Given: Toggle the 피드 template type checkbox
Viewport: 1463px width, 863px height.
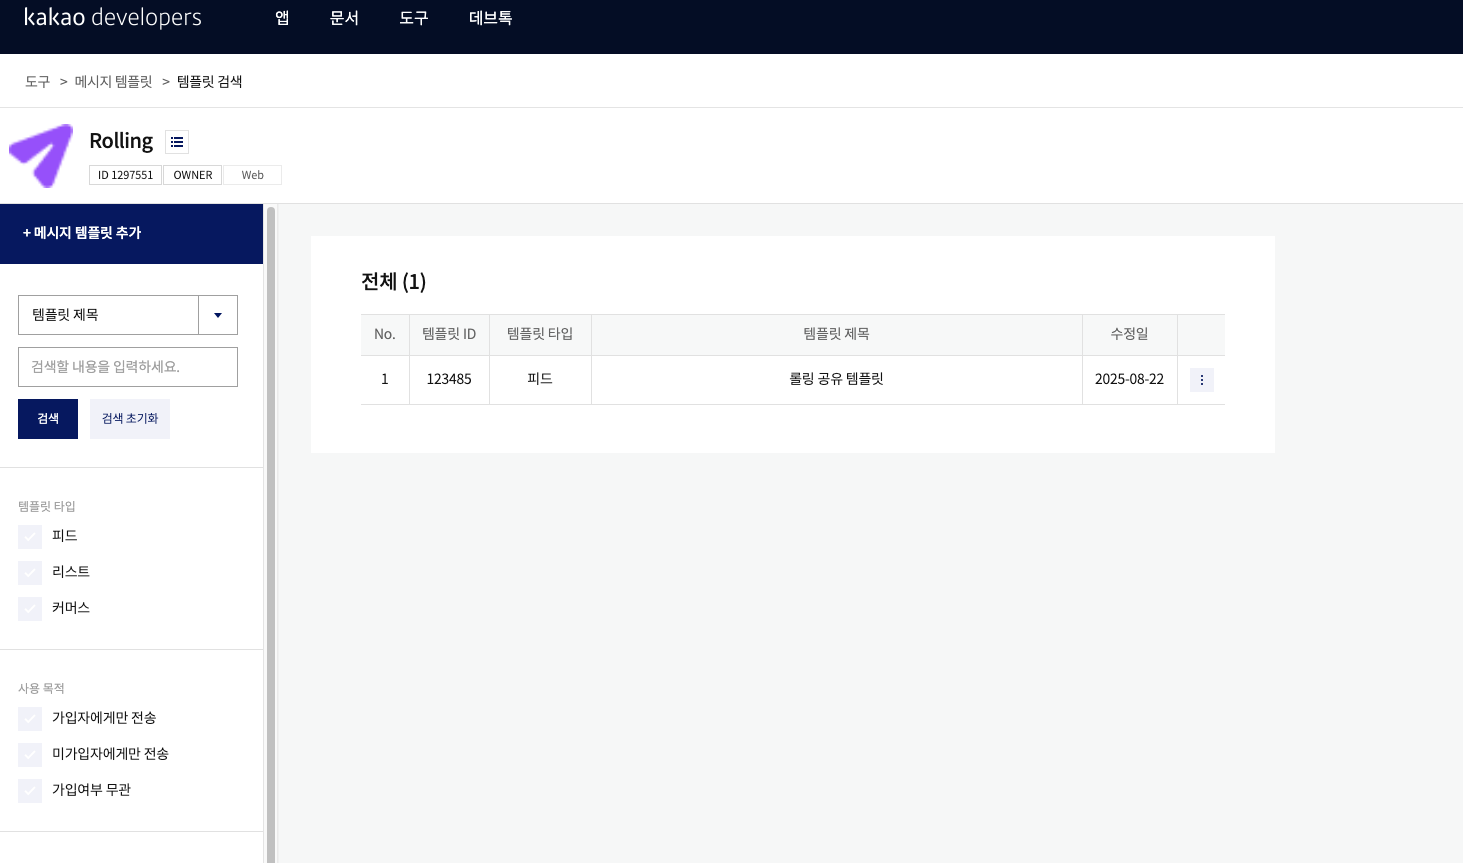Looking at the screenshot, I should pos(29,536).
